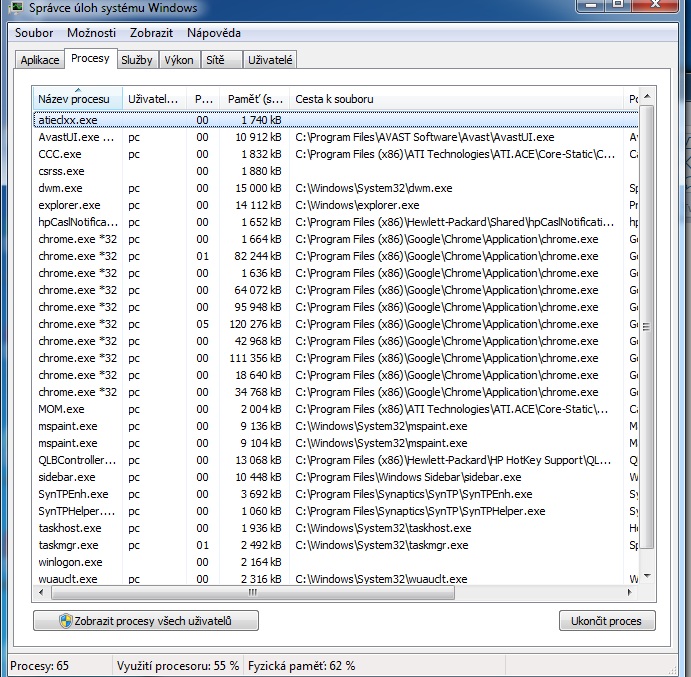Select the QLBController... process
Screen dimensions: 691x677
coord(336,460)
